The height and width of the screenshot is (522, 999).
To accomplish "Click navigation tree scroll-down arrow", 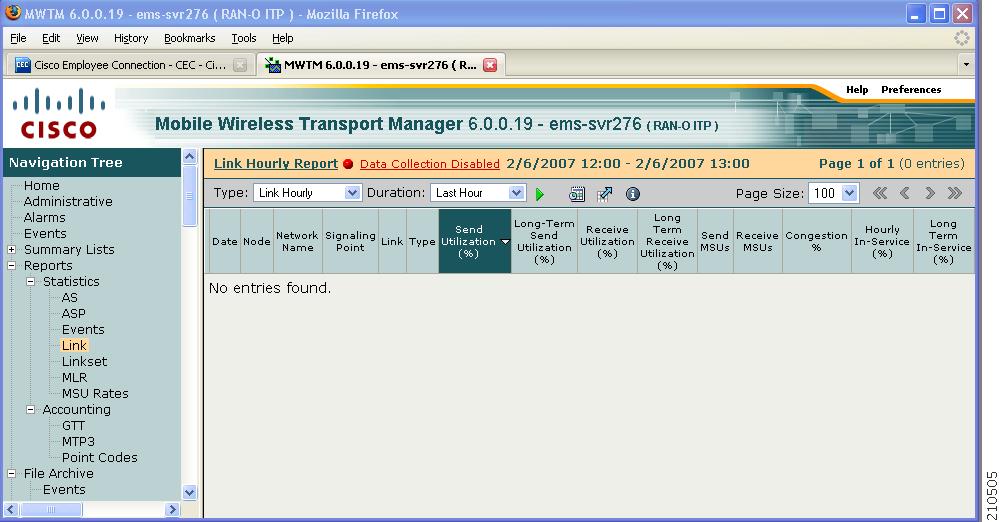I will [189, 492].
